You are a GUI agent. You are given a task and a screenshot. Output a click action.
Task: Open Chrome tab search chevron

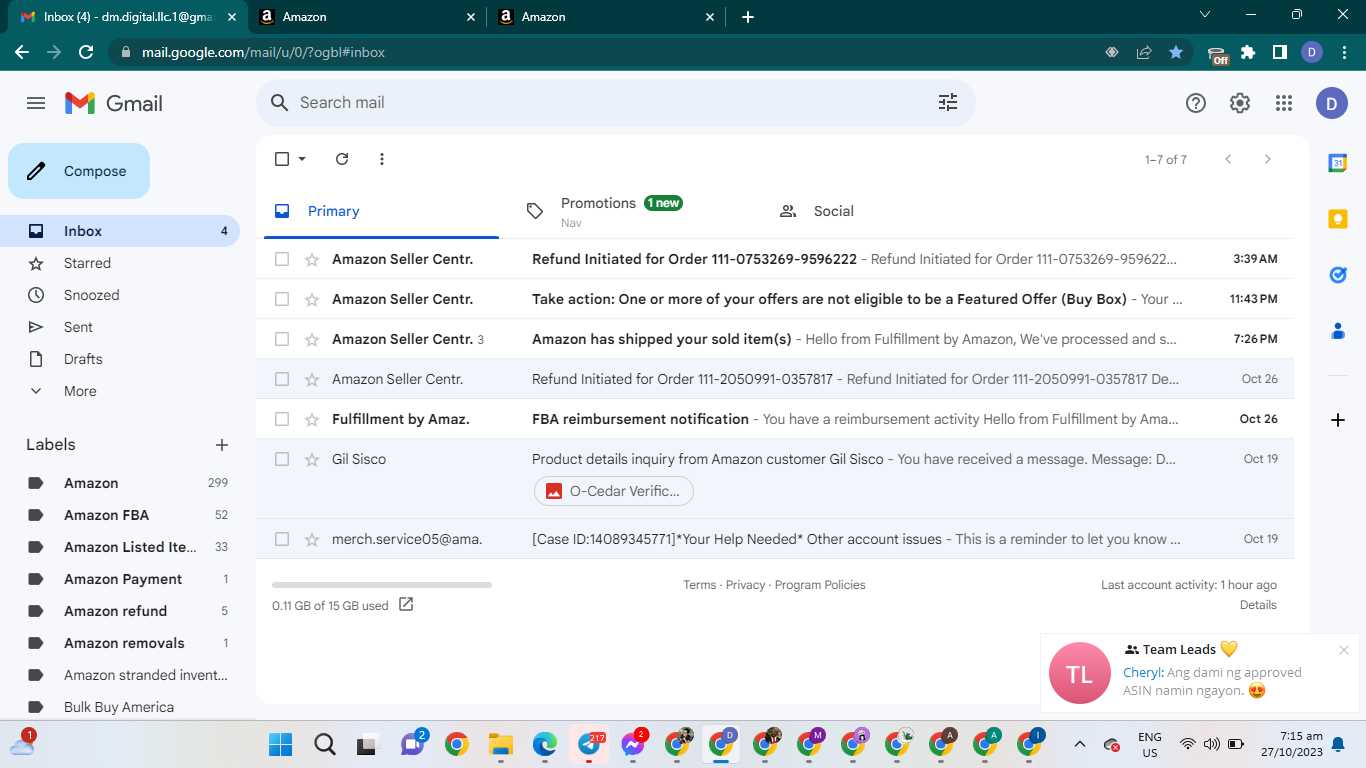coord(1205,15)
